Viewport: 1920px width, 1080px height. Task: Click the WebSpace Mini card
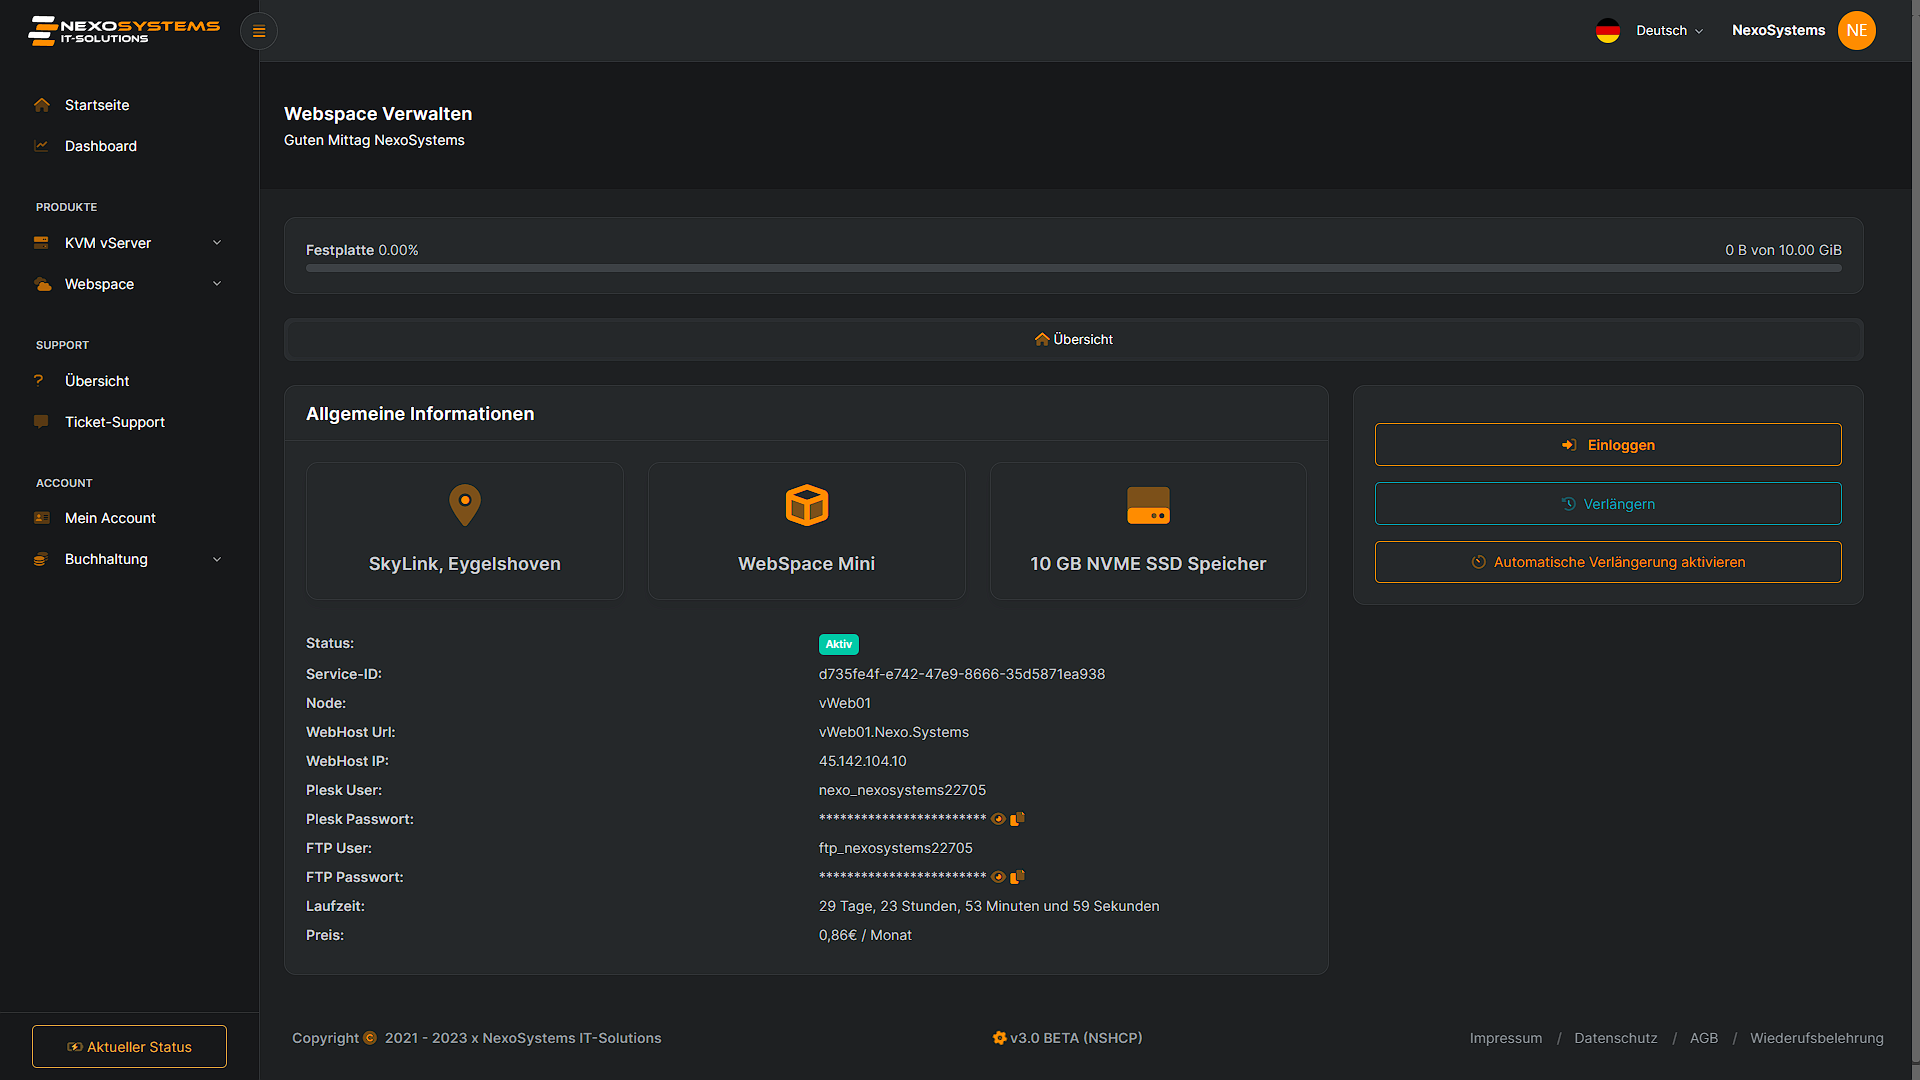tap(807, 531)
